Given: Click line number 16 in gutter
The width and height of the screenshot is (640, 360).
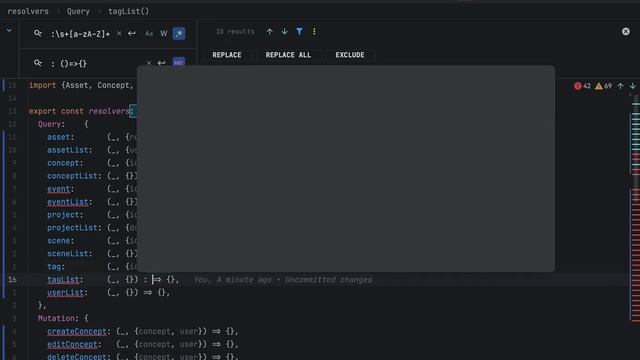Looking at the screenshot, I should [x=12, y=280].
